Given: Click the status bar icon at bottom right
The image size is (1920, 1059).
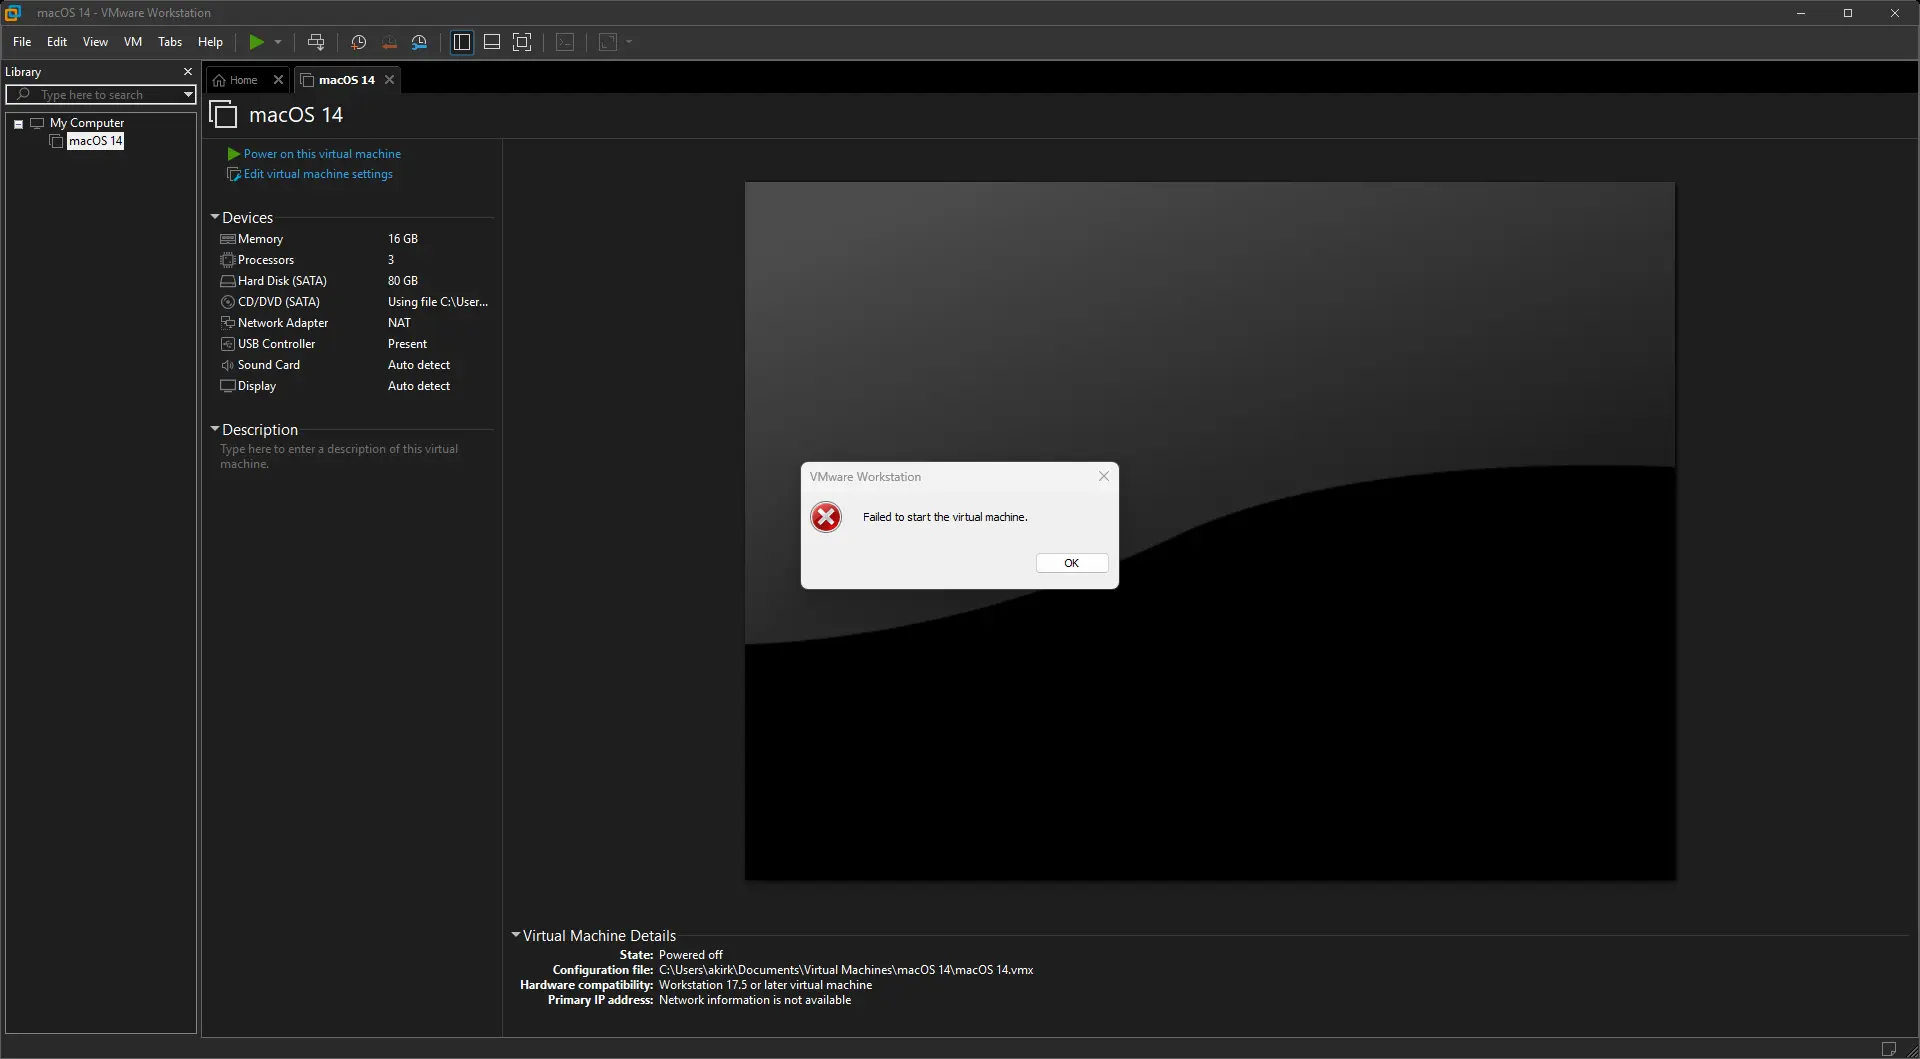Looking at the screenshot, I should (1888, 1049).
